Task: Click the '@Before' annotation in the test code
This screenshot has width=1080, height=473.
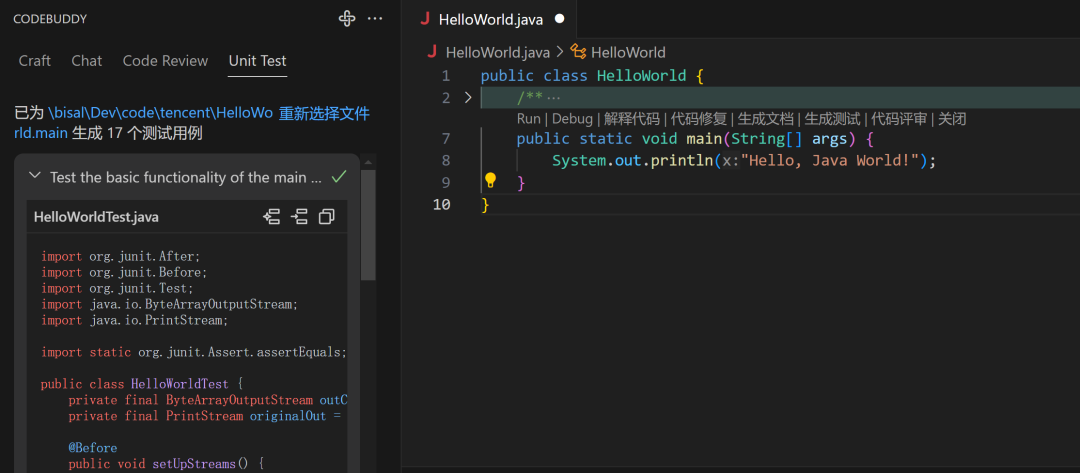Action: (92, 448)
